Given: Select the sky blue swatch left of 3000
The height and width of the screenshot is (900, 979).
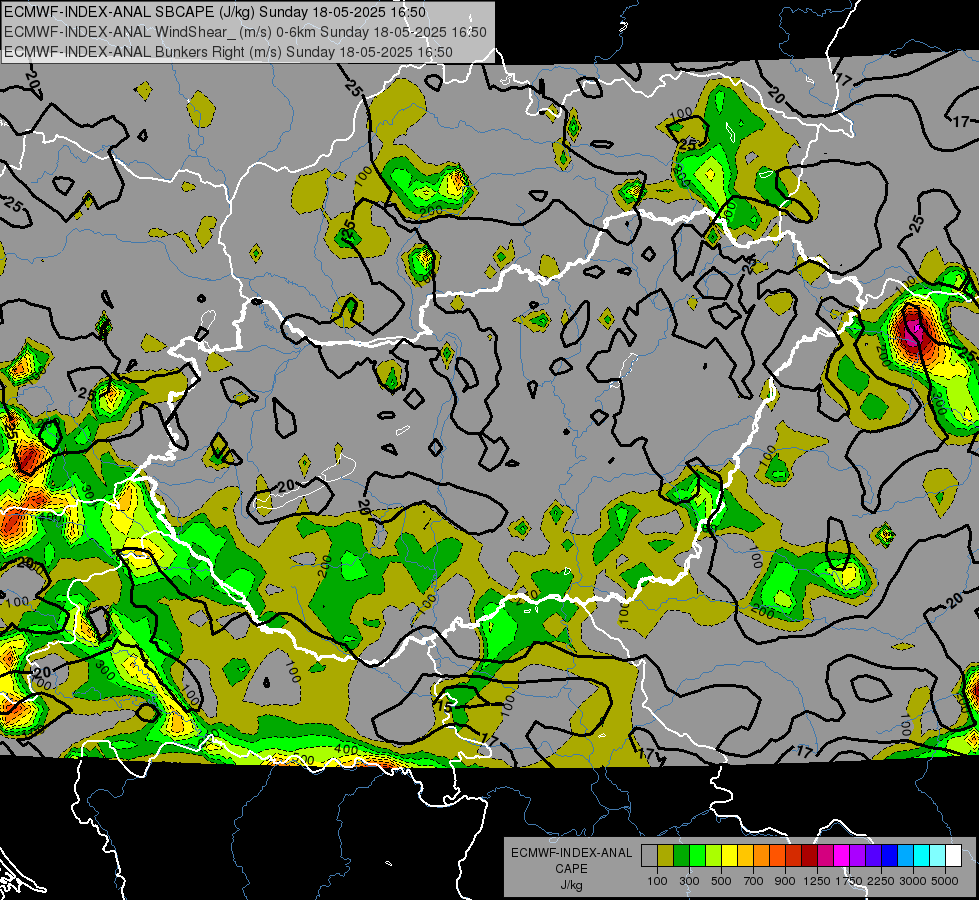Looking at the screenshot, I should [905, 855].
